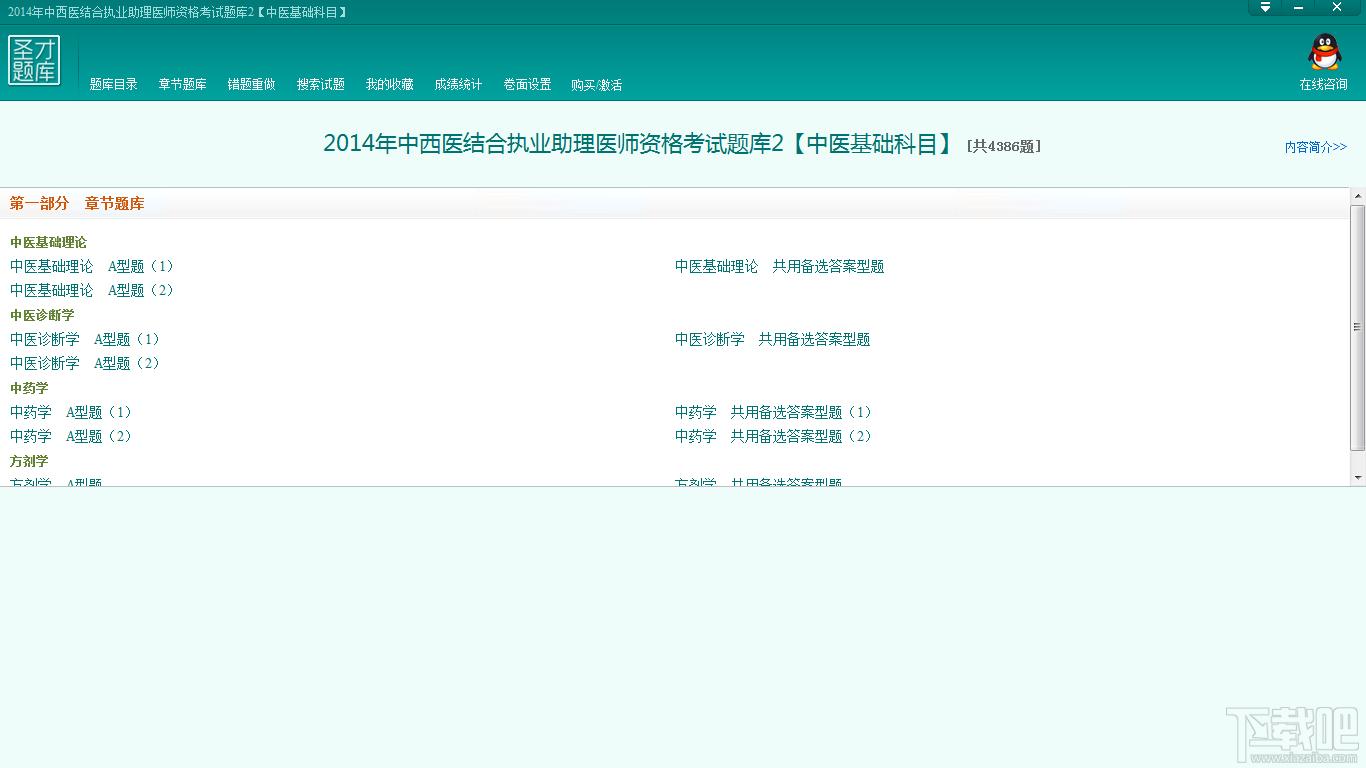Screen dimensions: 1366x768
Task: Click the 中医基础理论 section heading
Action: [x=48, y=243]
